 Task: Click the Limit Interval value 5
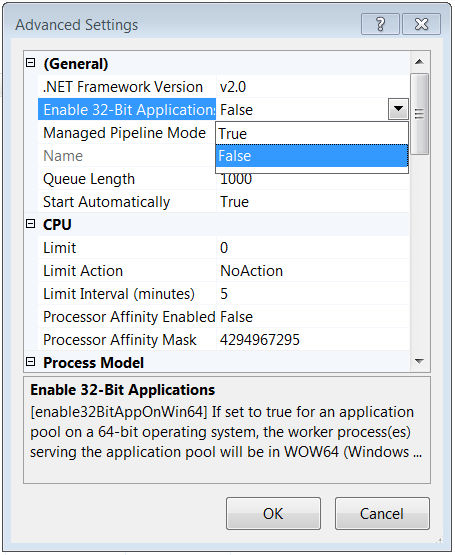tap(312, 294)
